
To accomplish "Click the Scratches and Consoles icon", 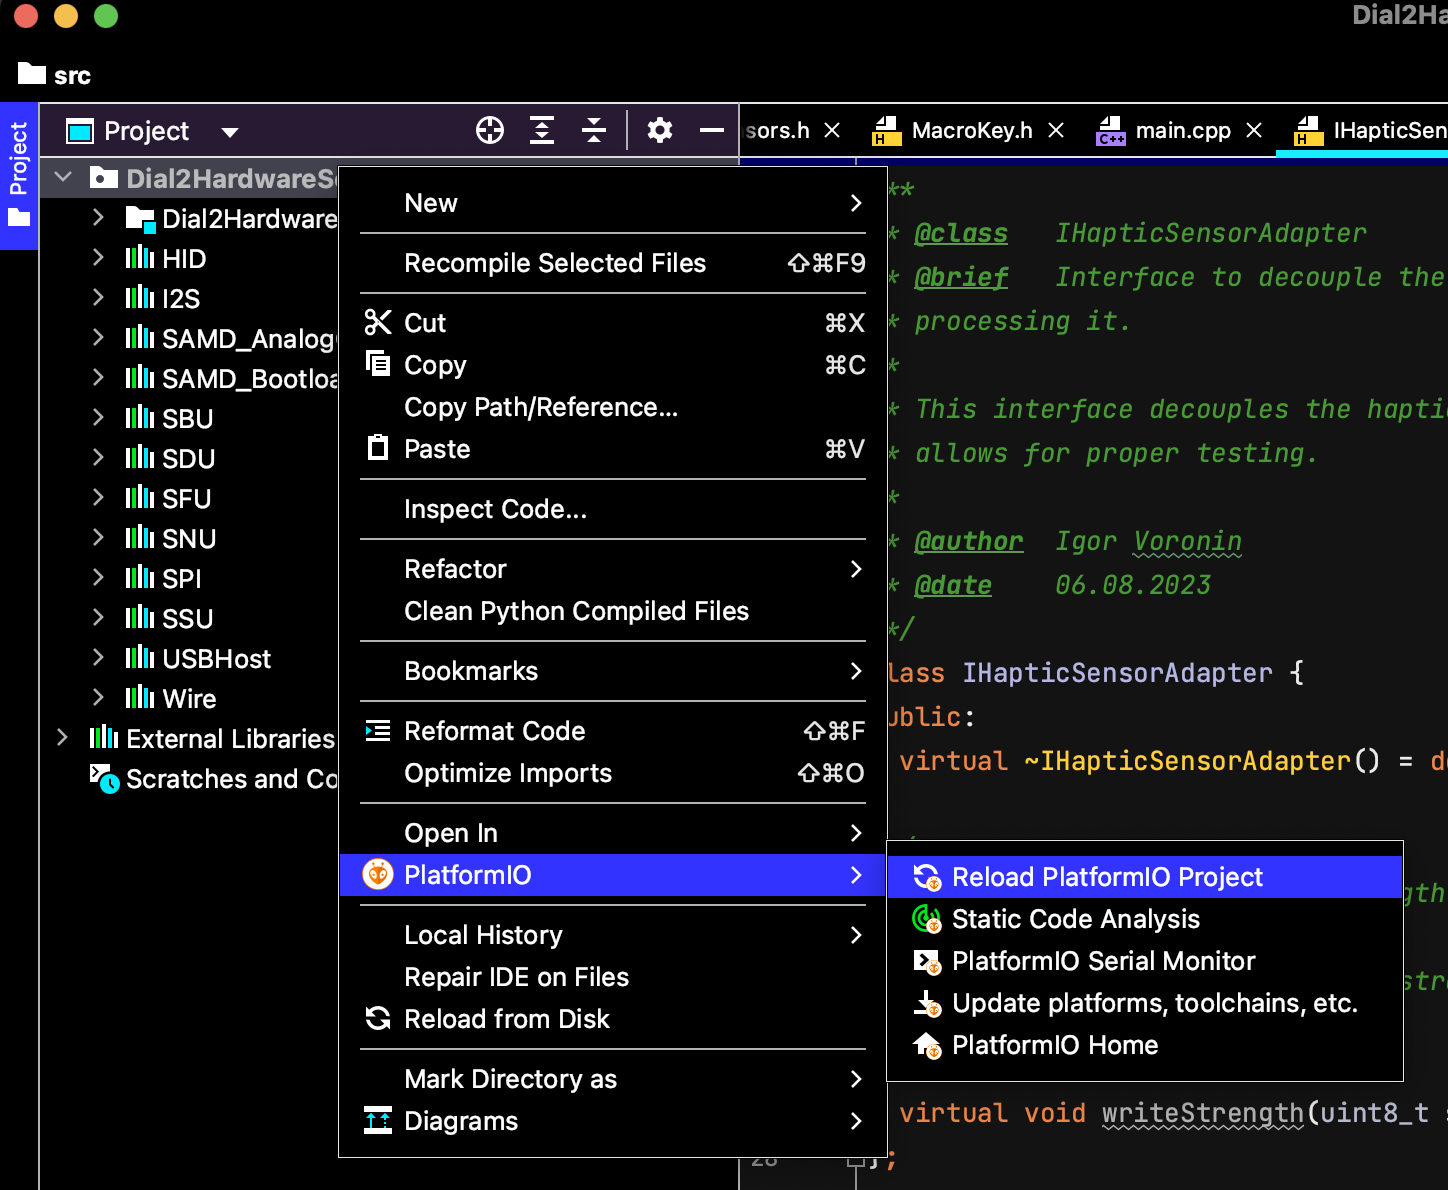I will 104,778.
